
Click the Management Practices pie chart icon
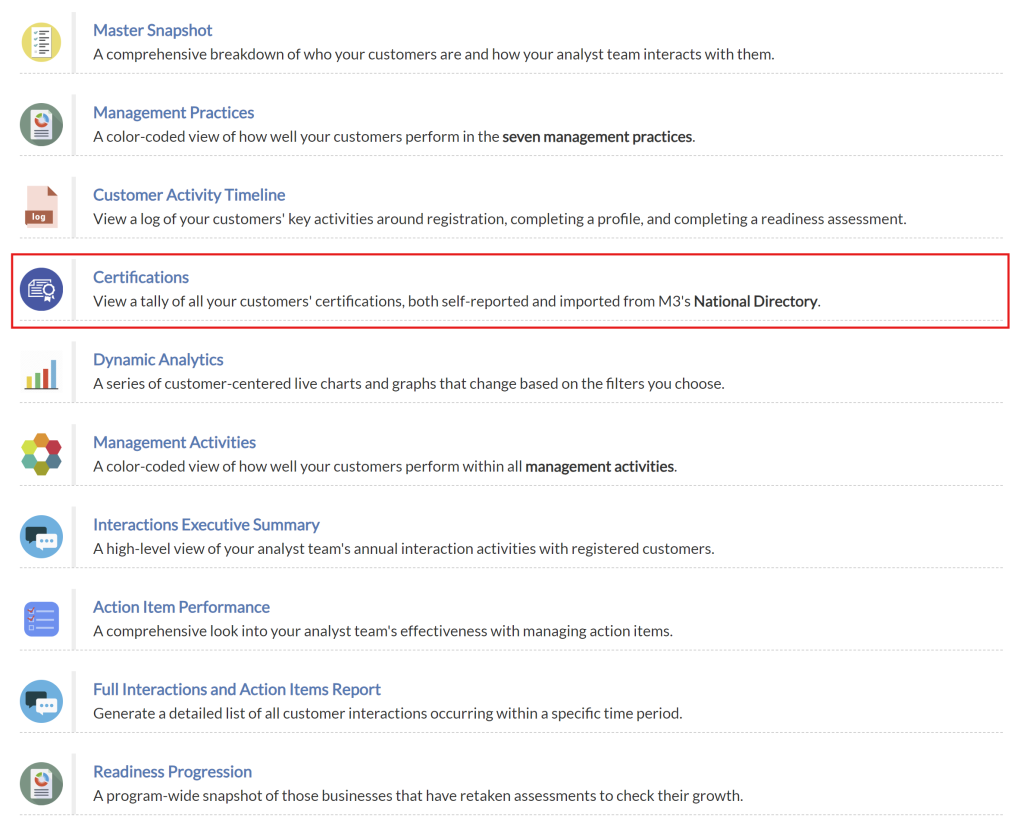tap(41, 125)
